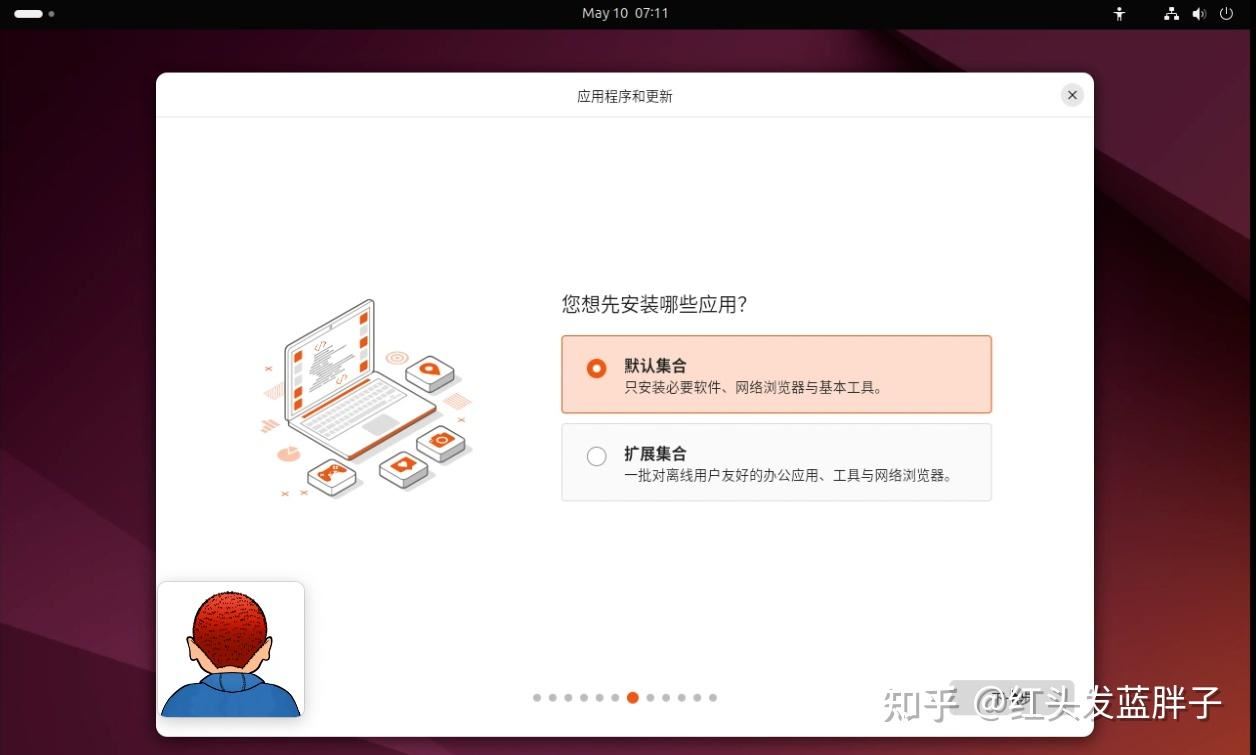1256x755 pixels.
Task: Click the Activities workspace indicator pill
Action: 29,14
